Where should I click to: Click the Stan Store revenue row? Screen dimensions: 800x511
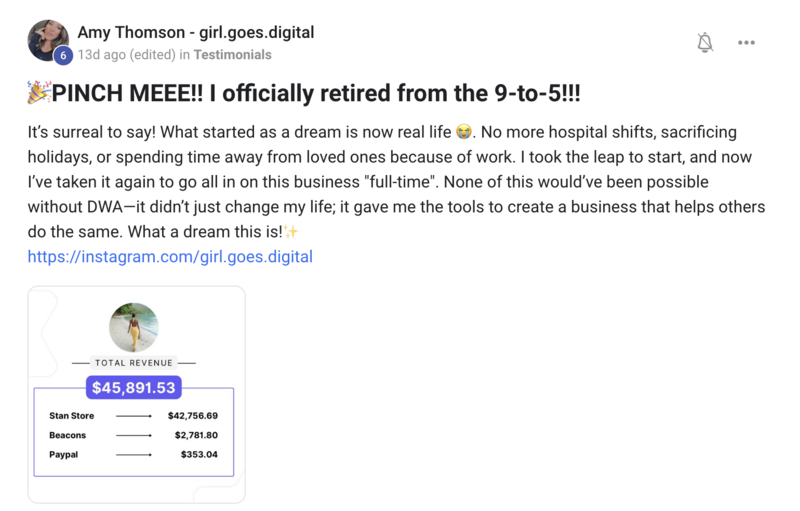[134, 416]
